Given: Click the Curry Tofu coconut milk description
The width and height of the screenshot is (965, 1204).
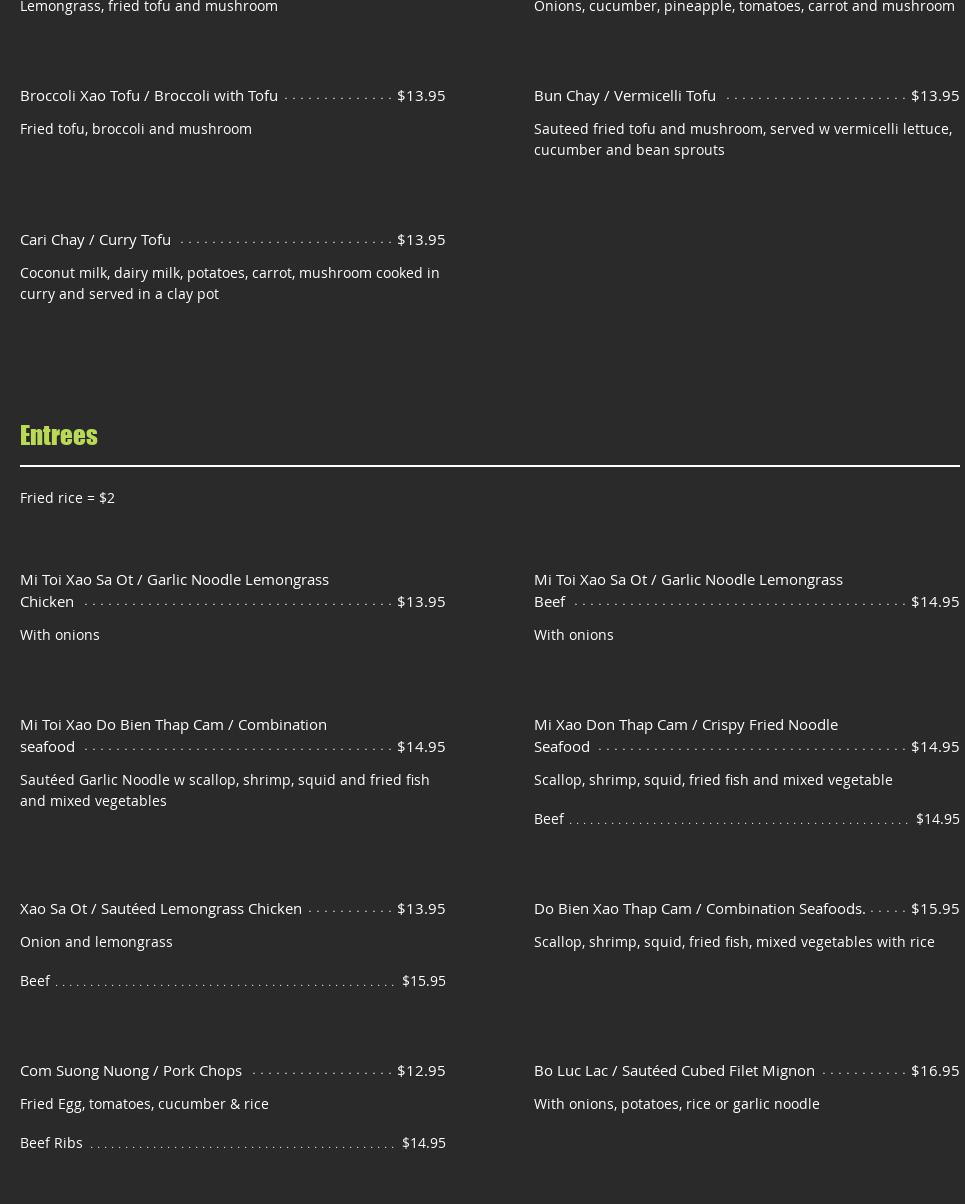Looking at the screenshot, I should click(229, 283).
